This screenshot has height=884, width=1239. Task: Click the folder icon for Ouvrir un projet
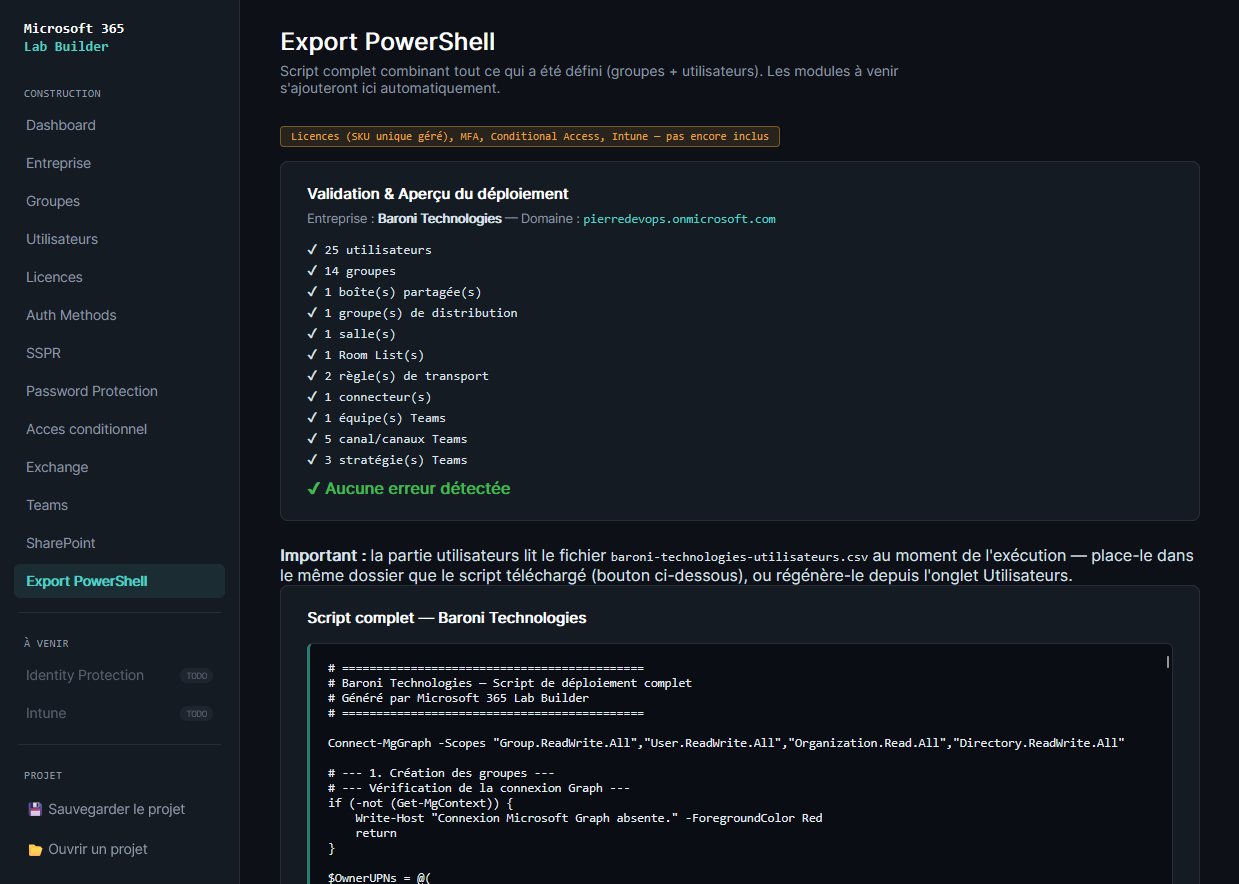[35, 849]
